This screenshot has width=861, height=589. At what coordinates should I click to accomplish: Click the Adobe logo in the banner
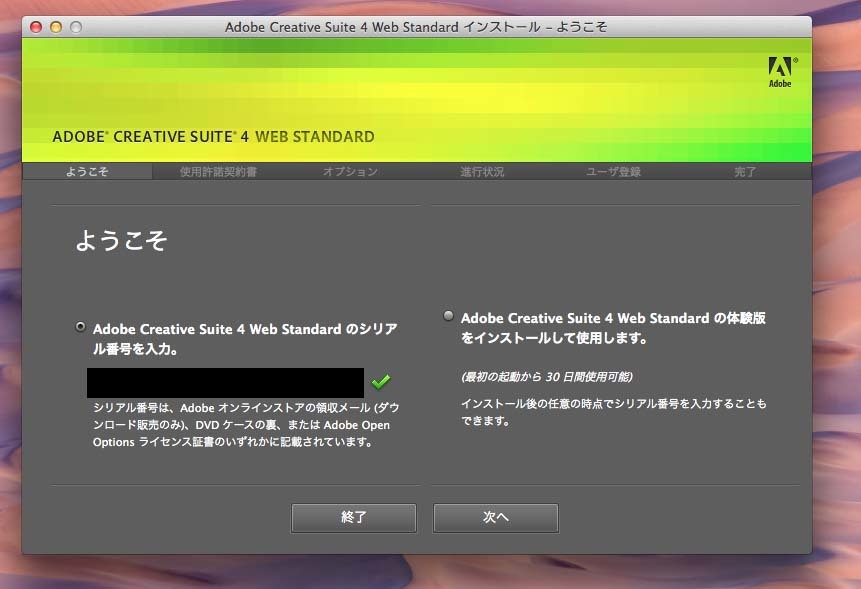point(780,72)
